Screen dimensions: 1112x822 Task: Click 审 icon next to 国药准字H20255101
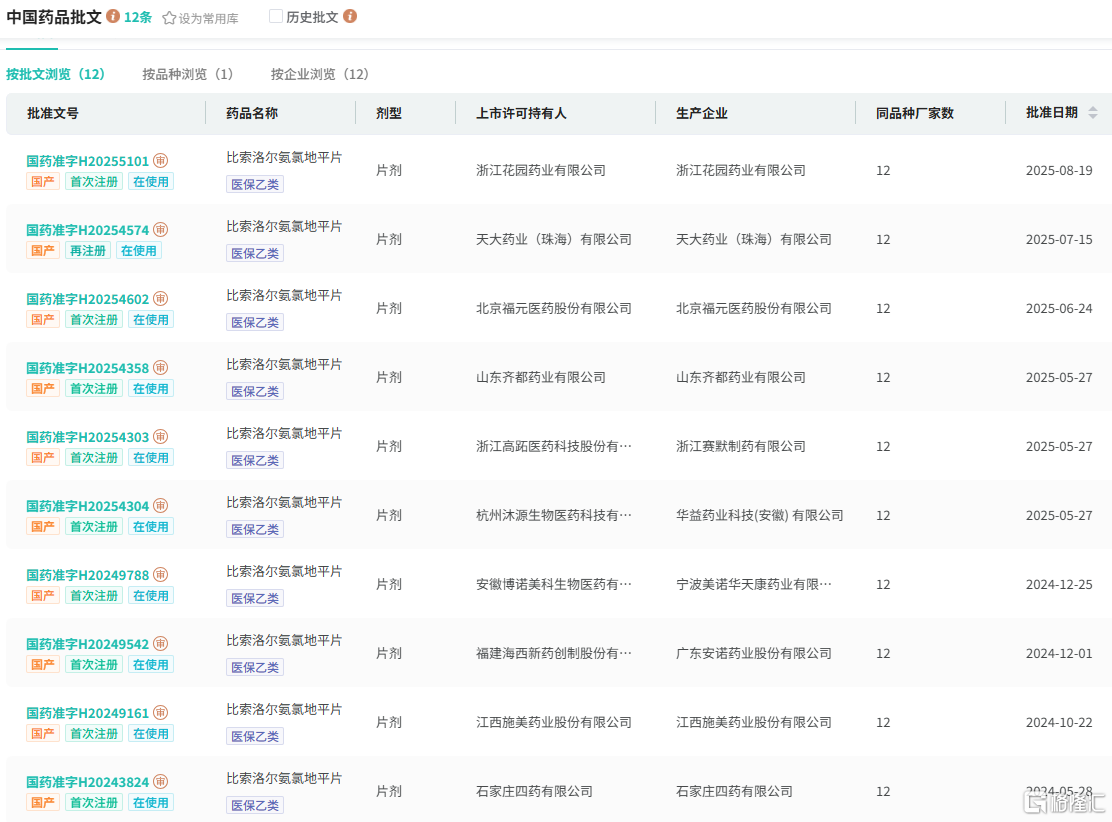(161, 161)
